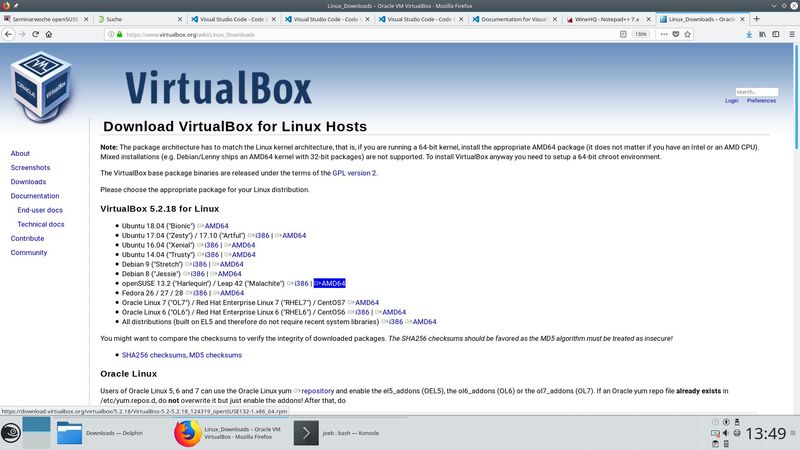Show site information via the info icon

pos(111,34)
